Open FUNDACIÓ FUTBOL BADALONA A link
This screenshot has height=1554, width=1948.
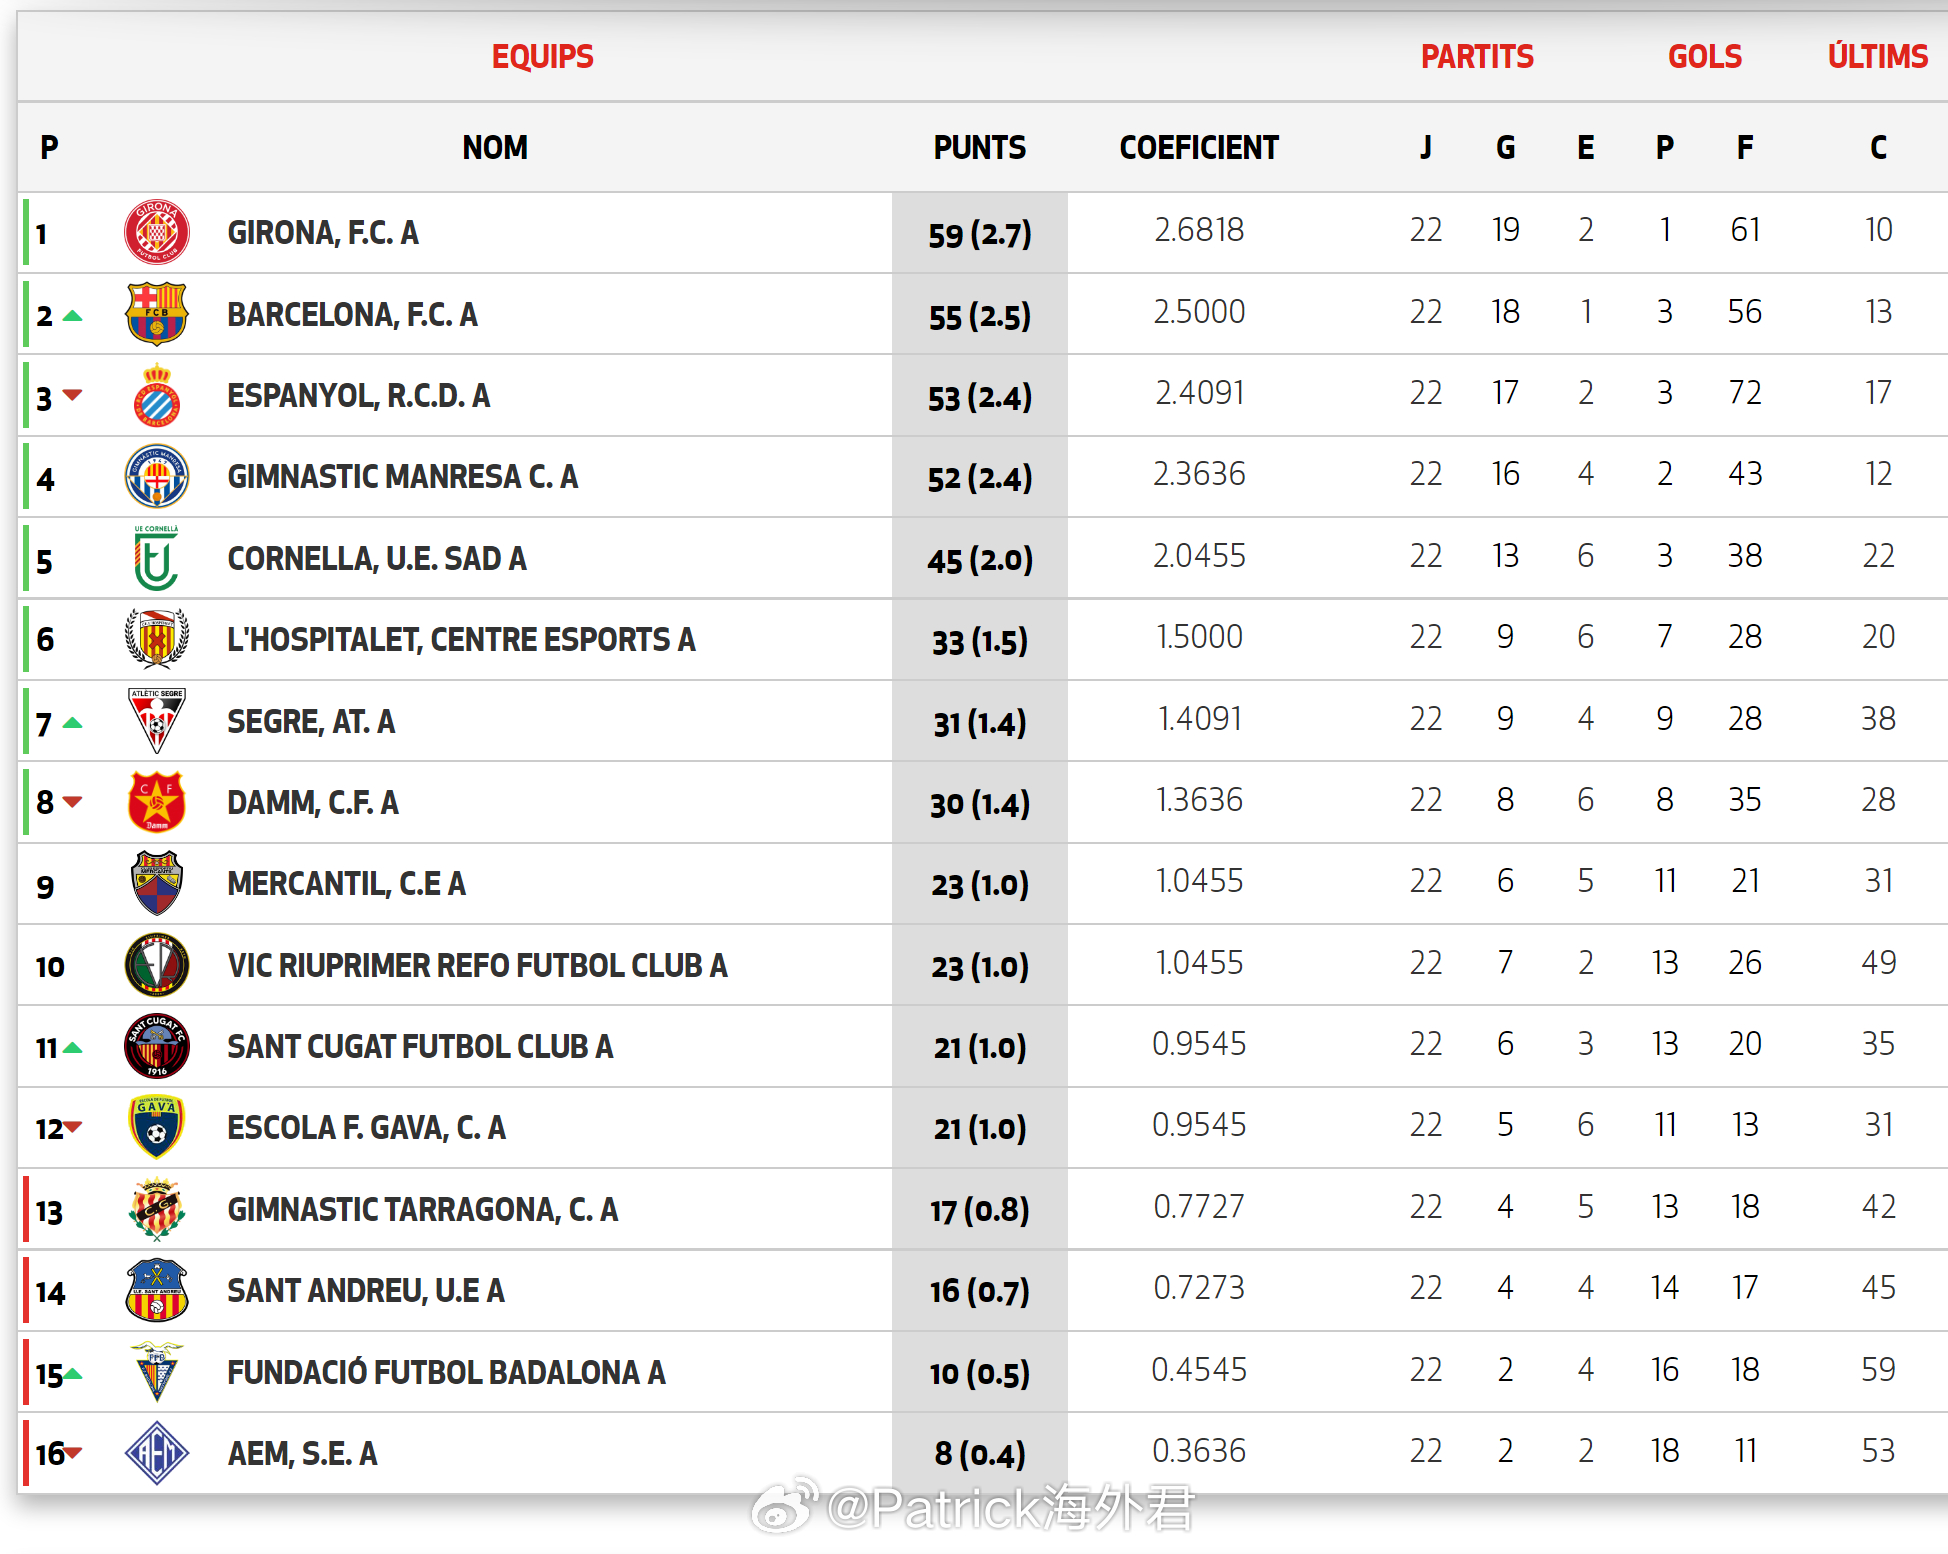446,1372
